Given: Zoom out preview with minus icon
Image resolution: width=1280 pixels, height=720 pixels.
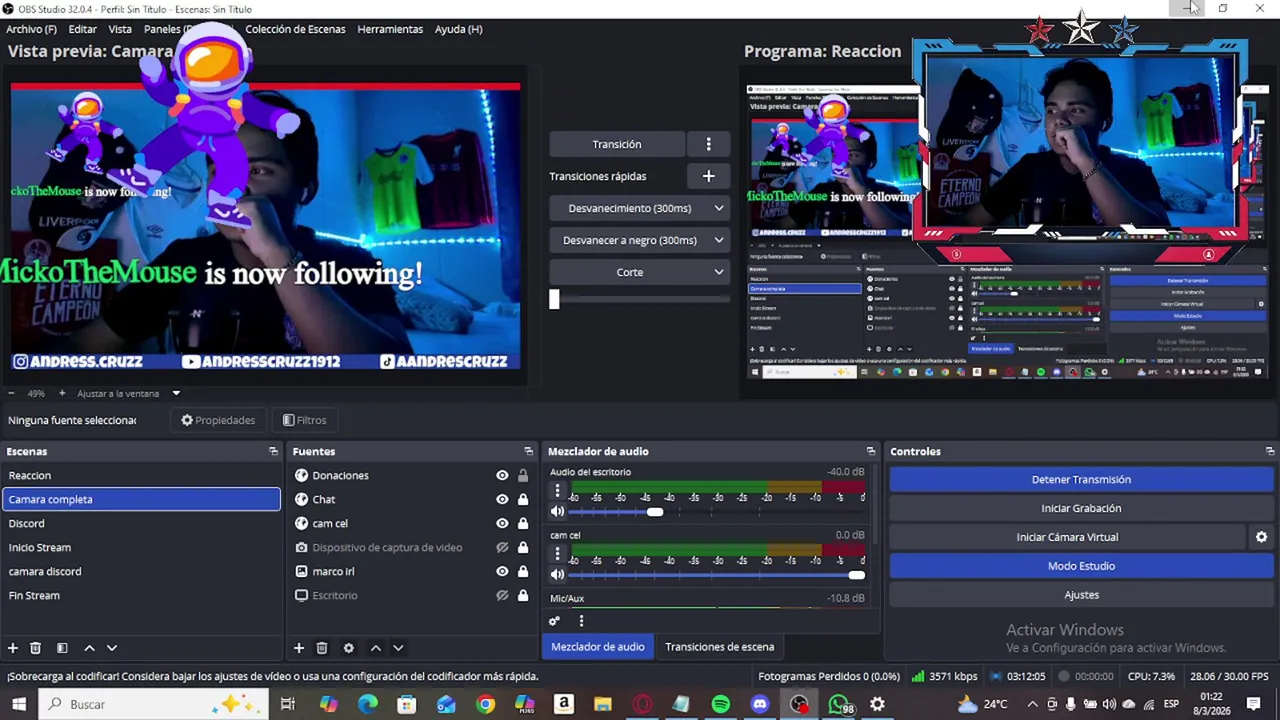Looking at the screenshot, I should (x=11, y=393).
